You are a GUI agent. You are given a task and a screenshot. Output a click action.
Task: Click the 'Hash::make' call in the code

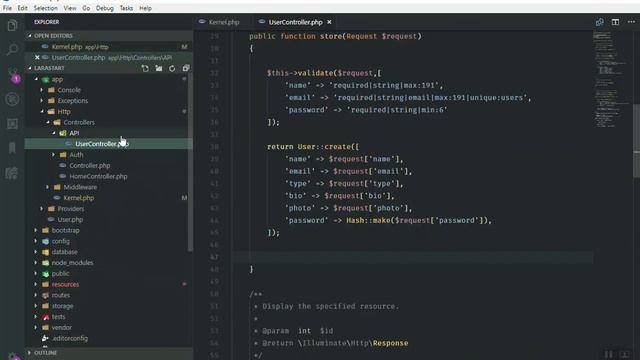(x=368, y=220)
